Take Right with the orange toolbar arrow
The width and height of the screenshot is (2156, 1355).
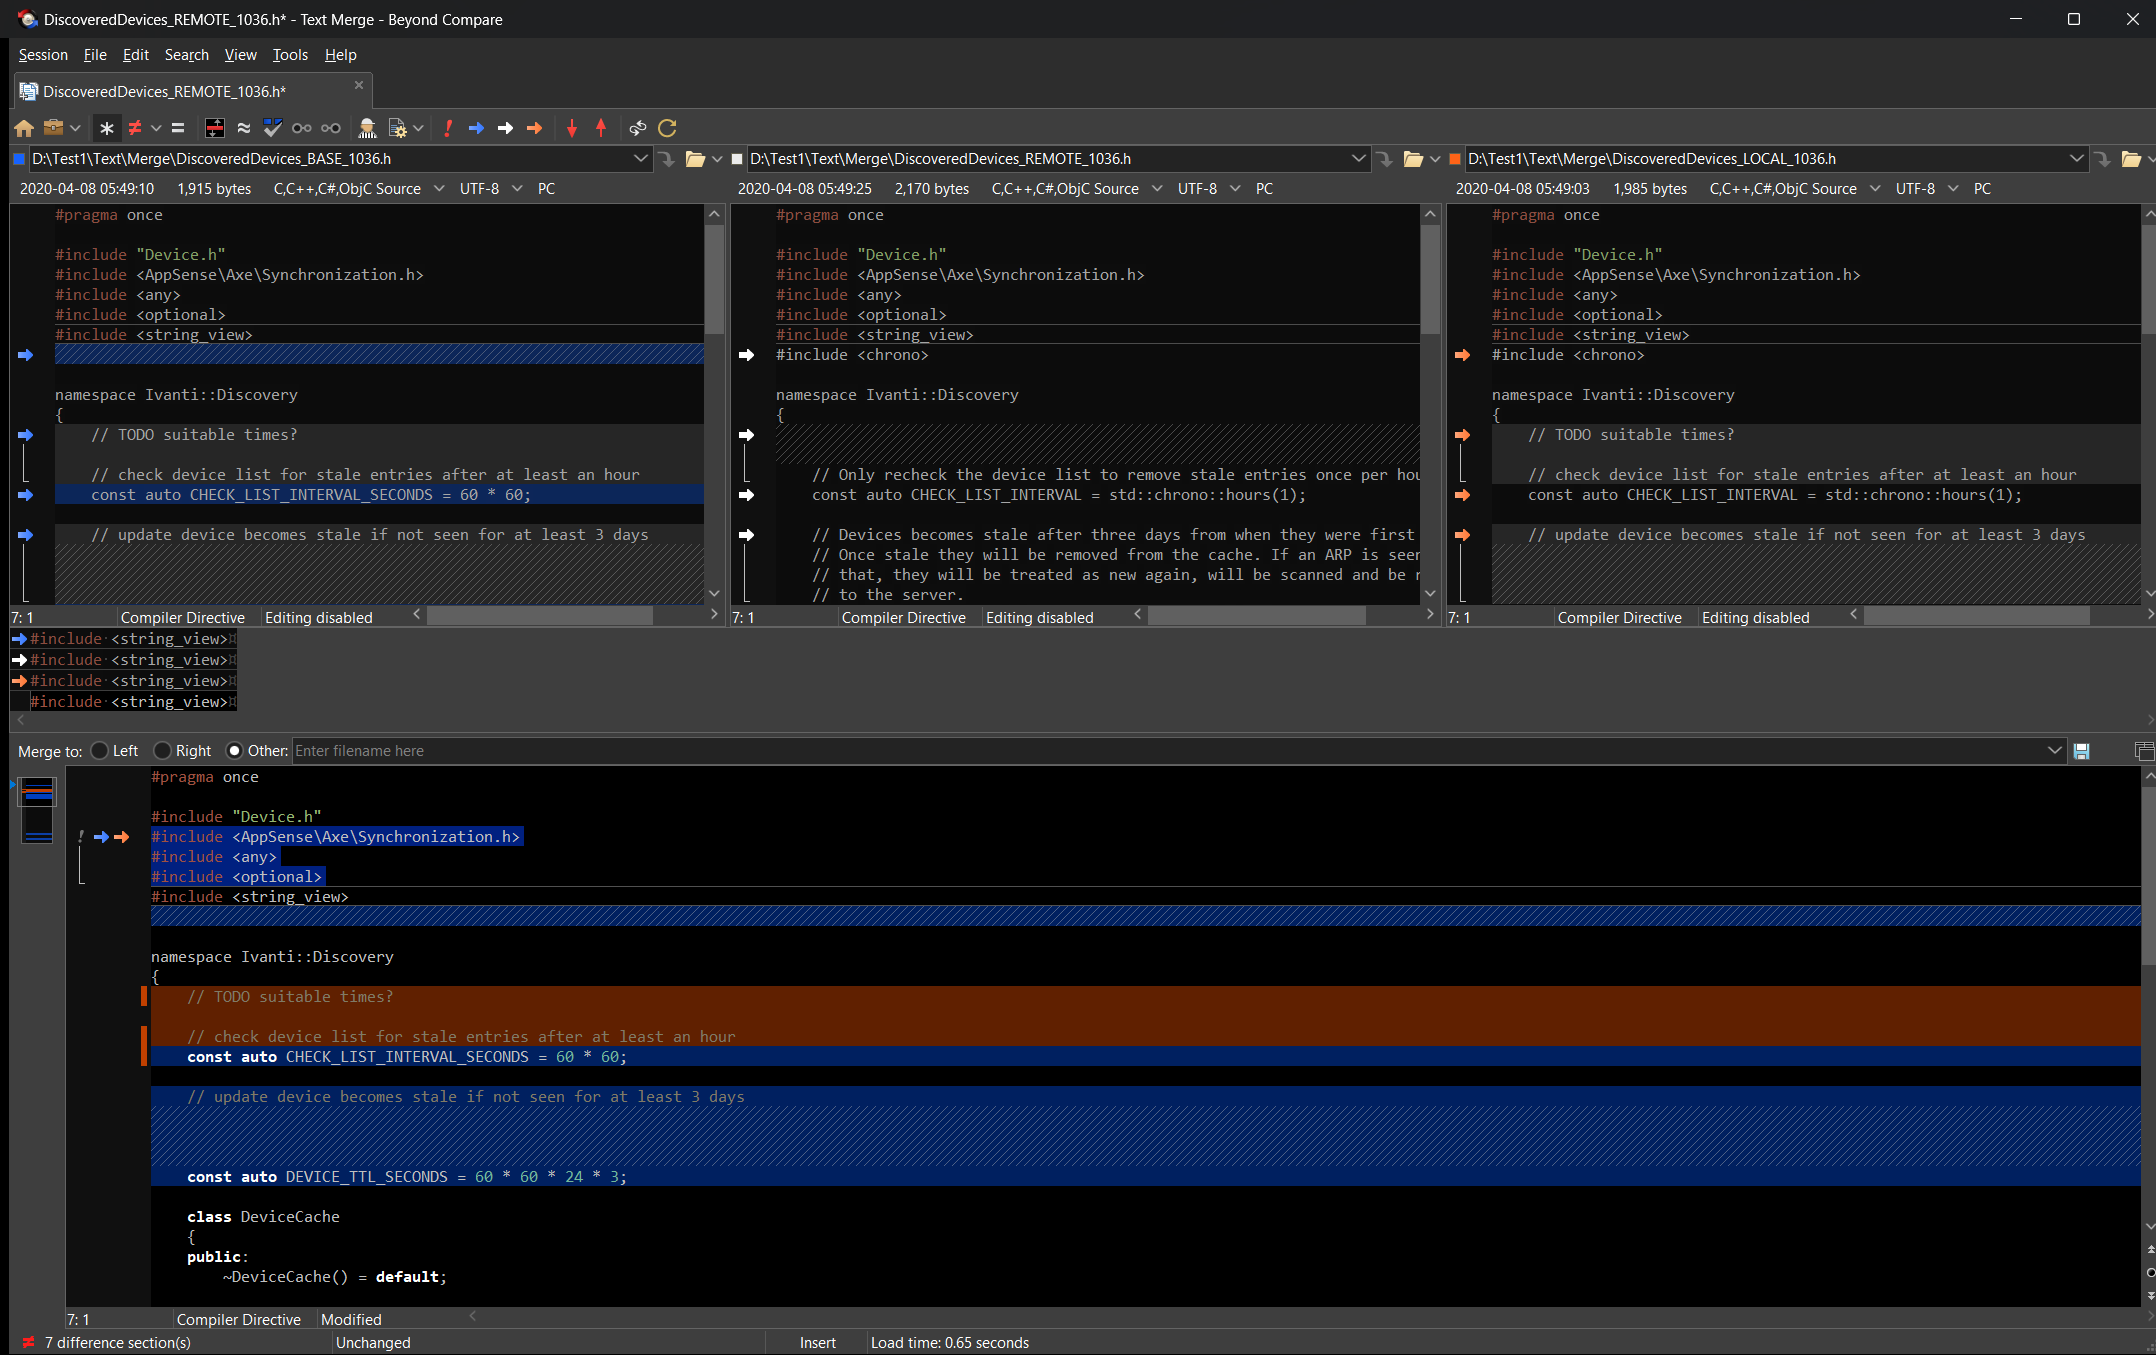(535, 128)
